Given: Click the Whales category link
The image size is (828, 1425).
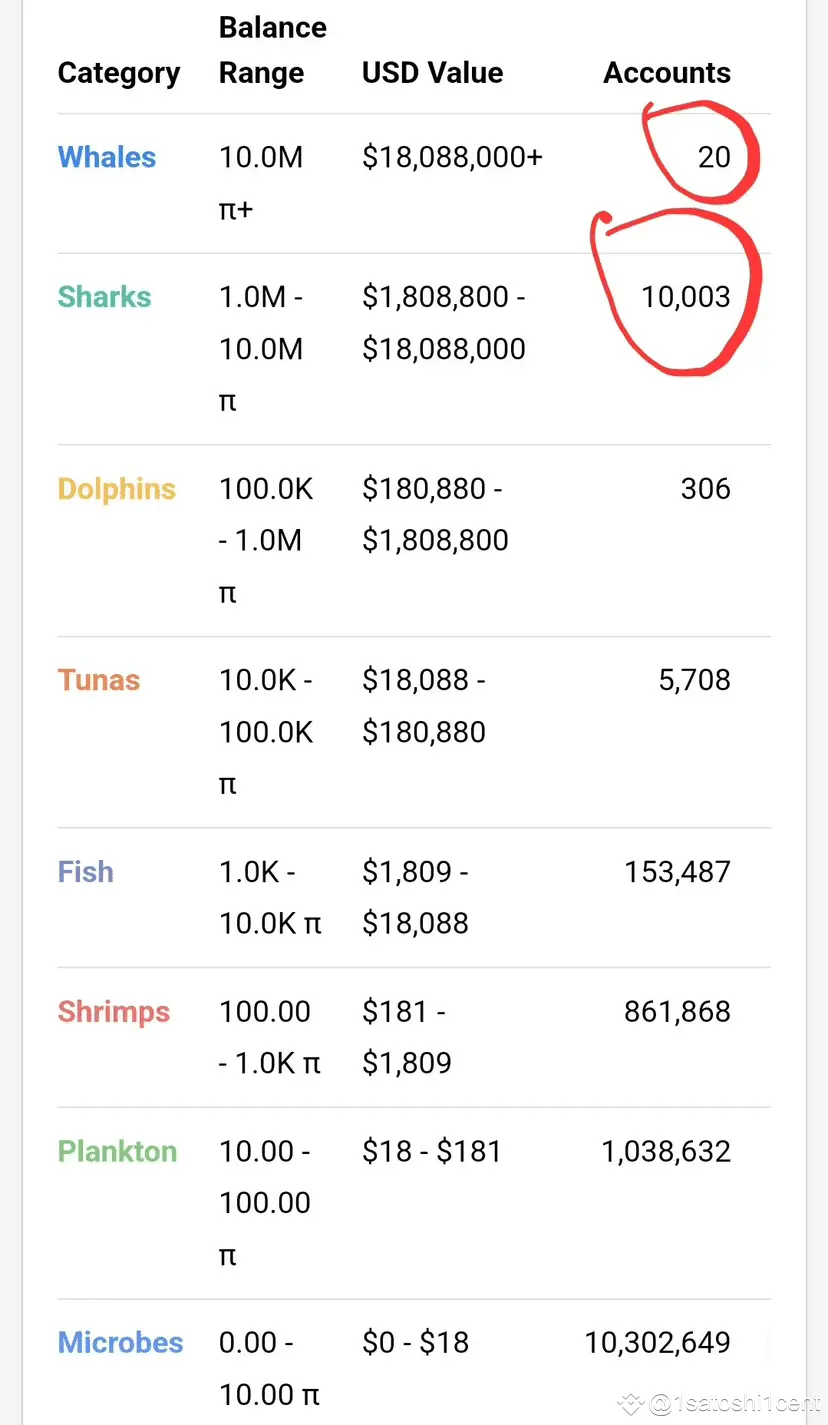Looking at the screenshot, I should (x=107, y=157).
